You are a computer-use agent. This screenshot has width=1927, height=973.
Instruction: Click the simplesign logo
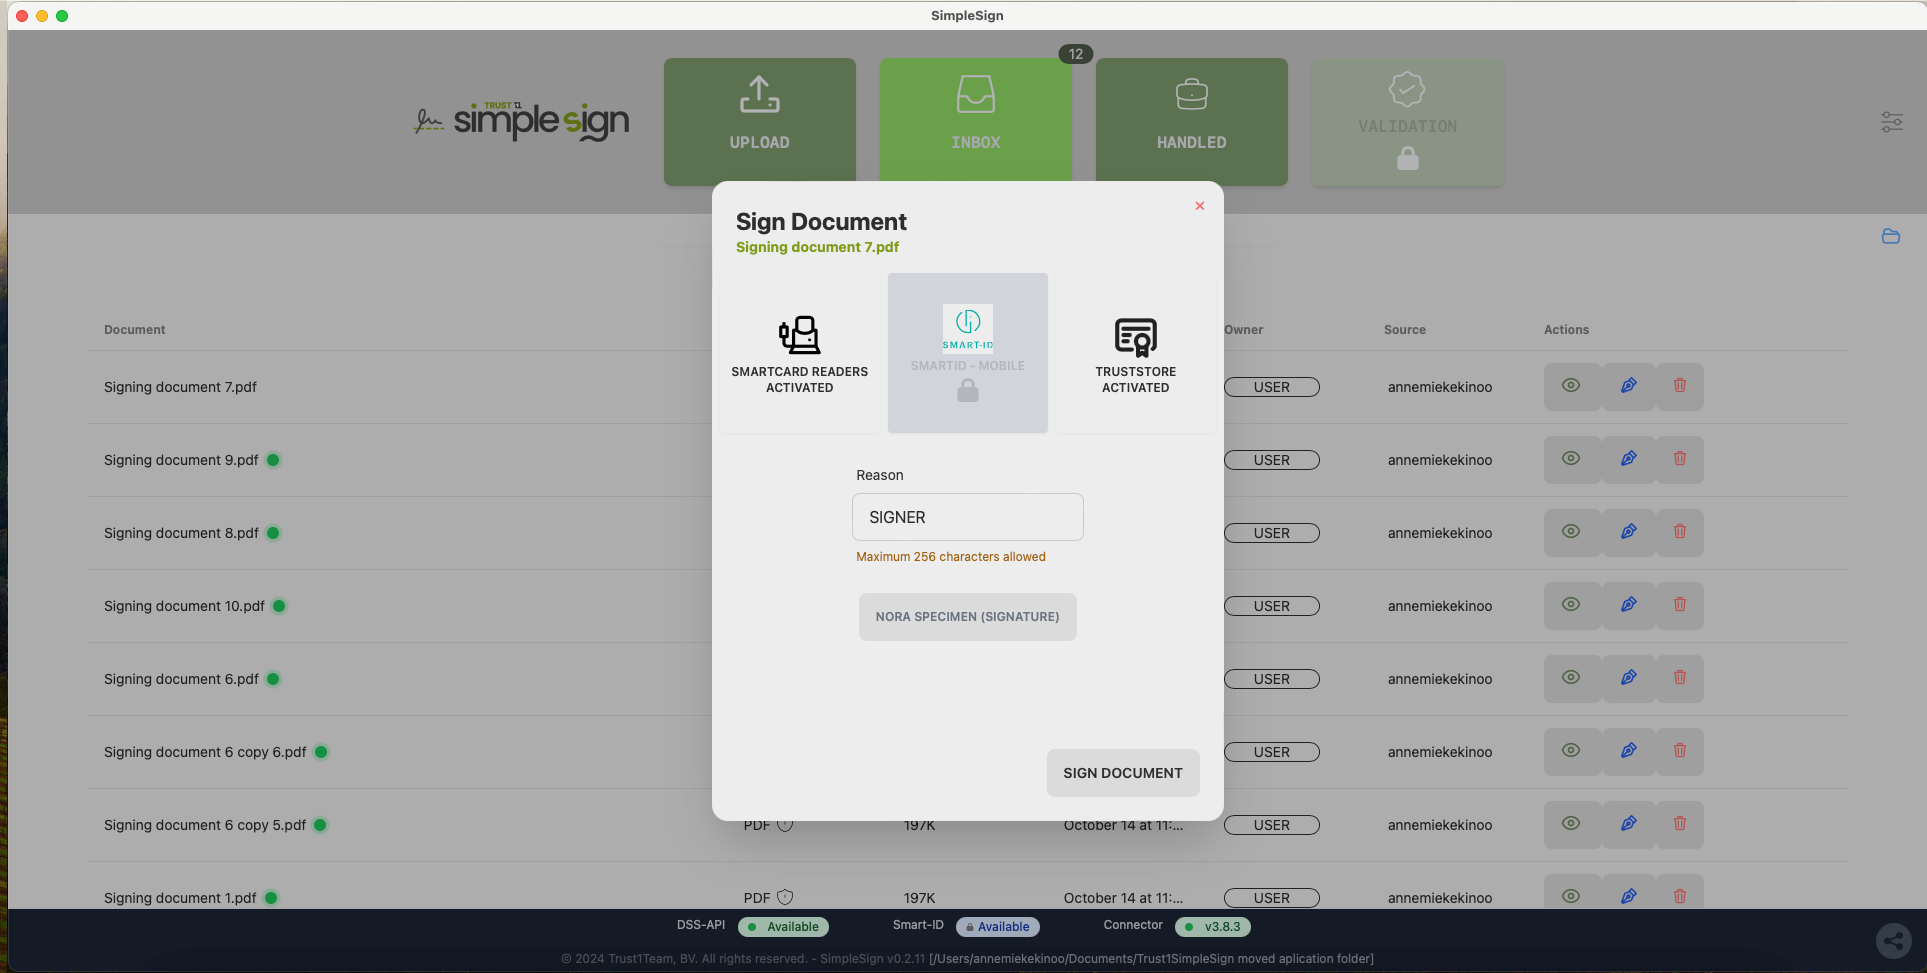click(521, 120)
